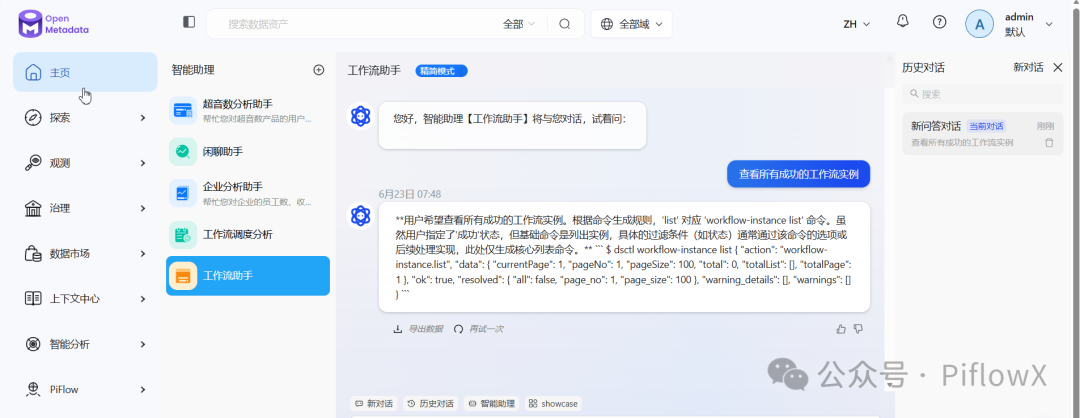Click the admin avatar circle
Screen dimensions: 1080x418
[x=979, y=24]
